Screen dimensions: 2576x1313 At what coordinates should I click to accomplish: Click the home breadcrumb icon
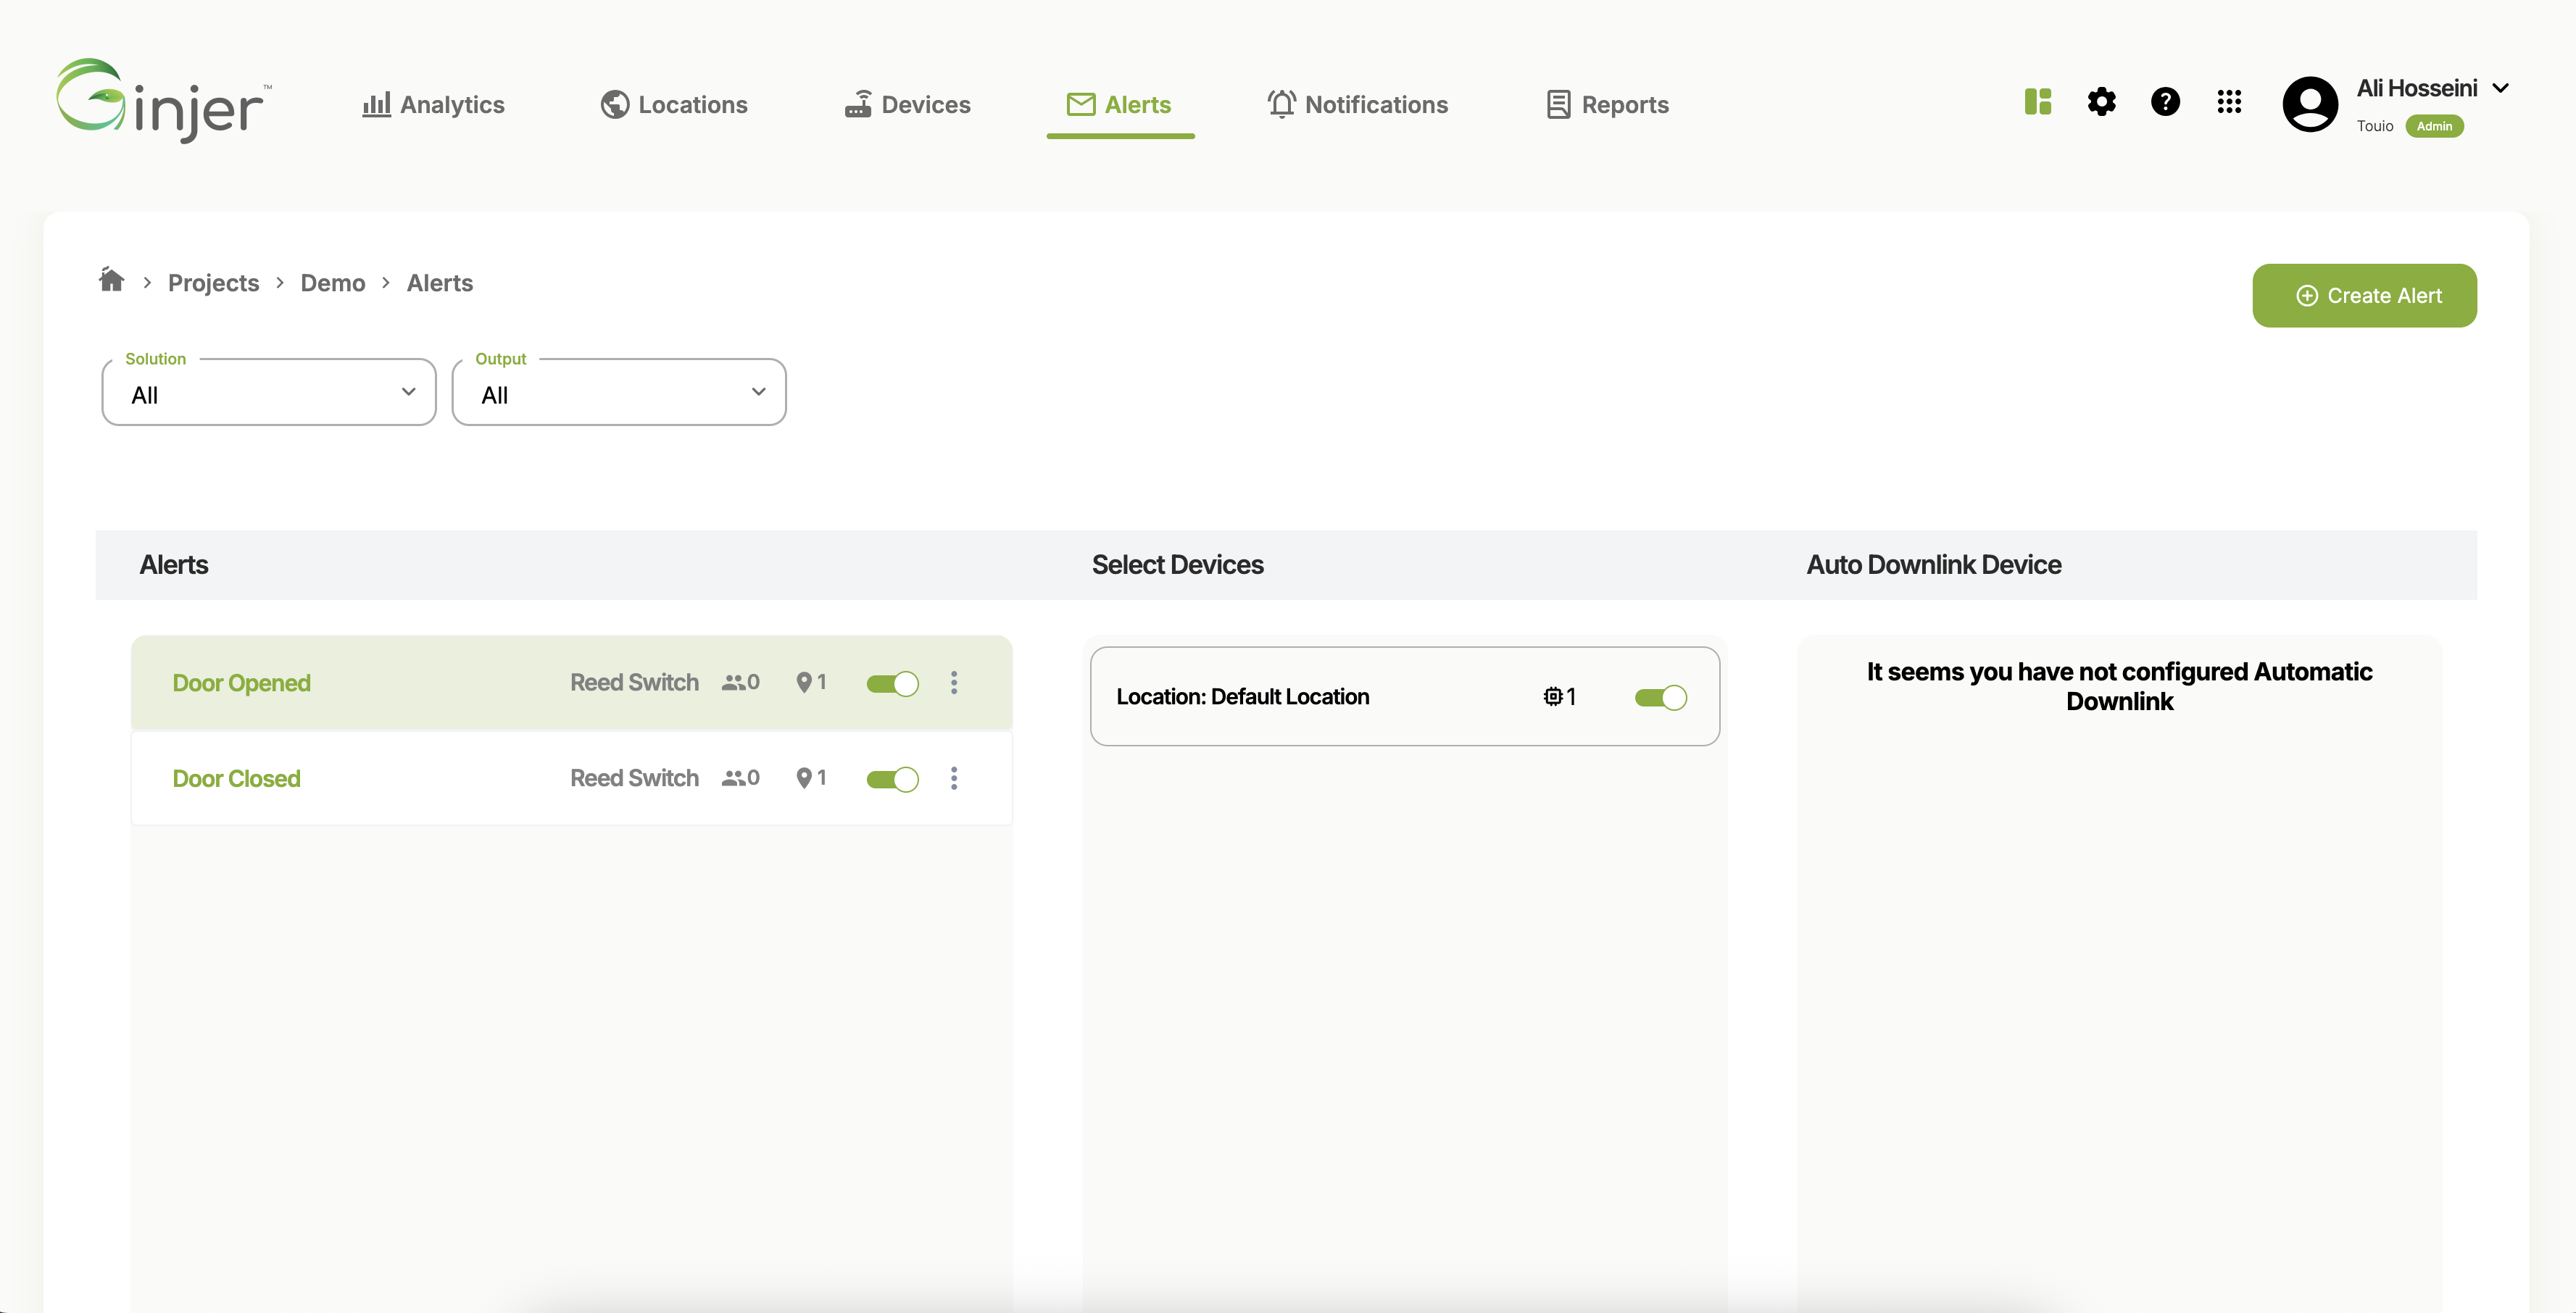point(111,280)
